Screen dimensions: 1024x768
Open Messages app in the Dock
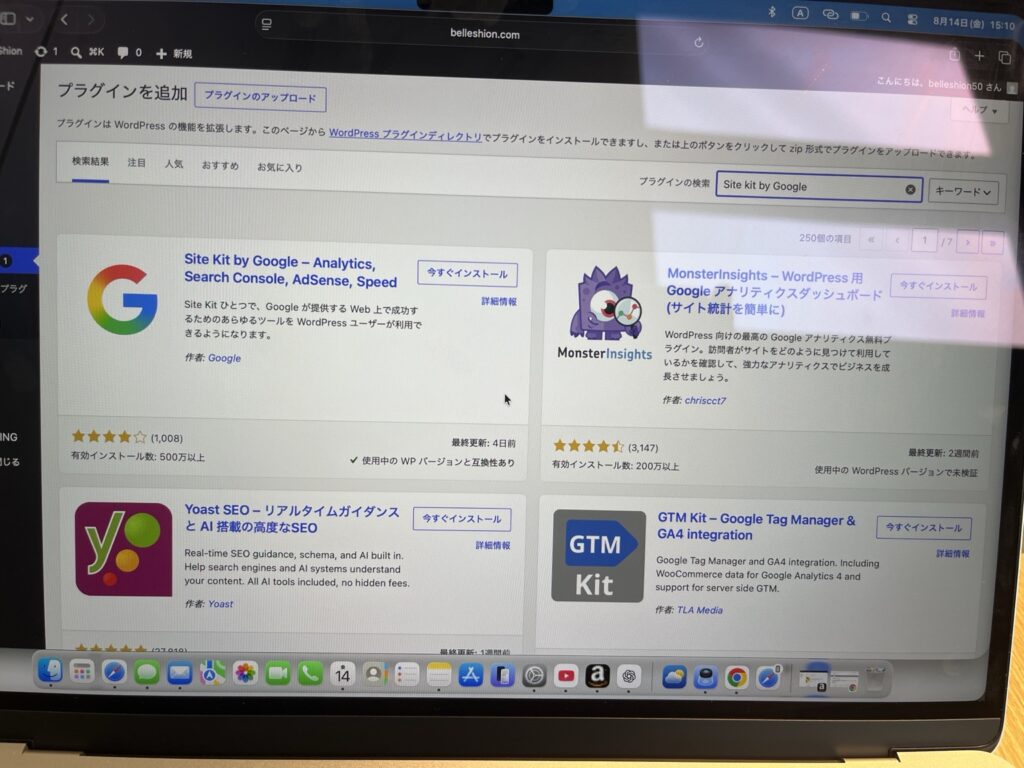(x=147, y=673)
